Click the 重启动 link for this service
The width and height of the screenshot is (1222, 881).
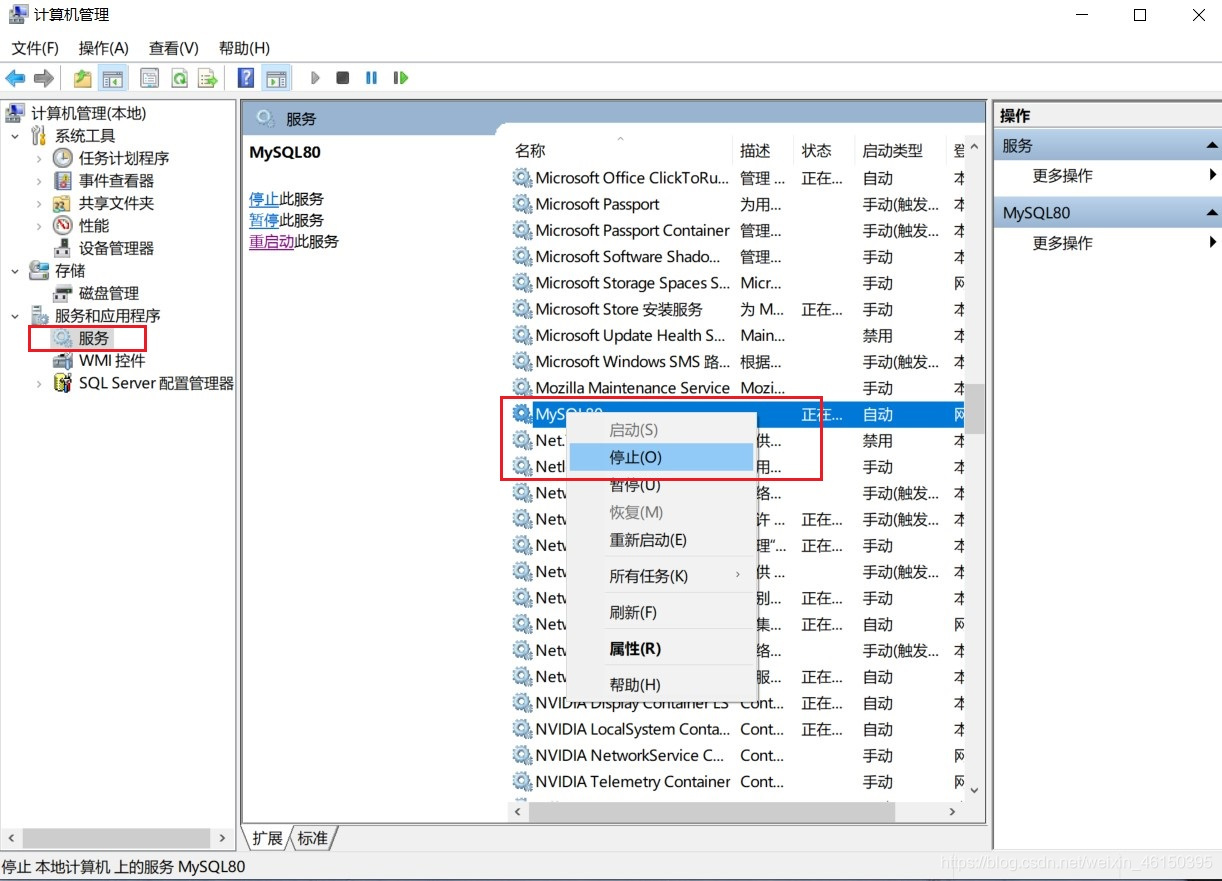pos(271,241)
